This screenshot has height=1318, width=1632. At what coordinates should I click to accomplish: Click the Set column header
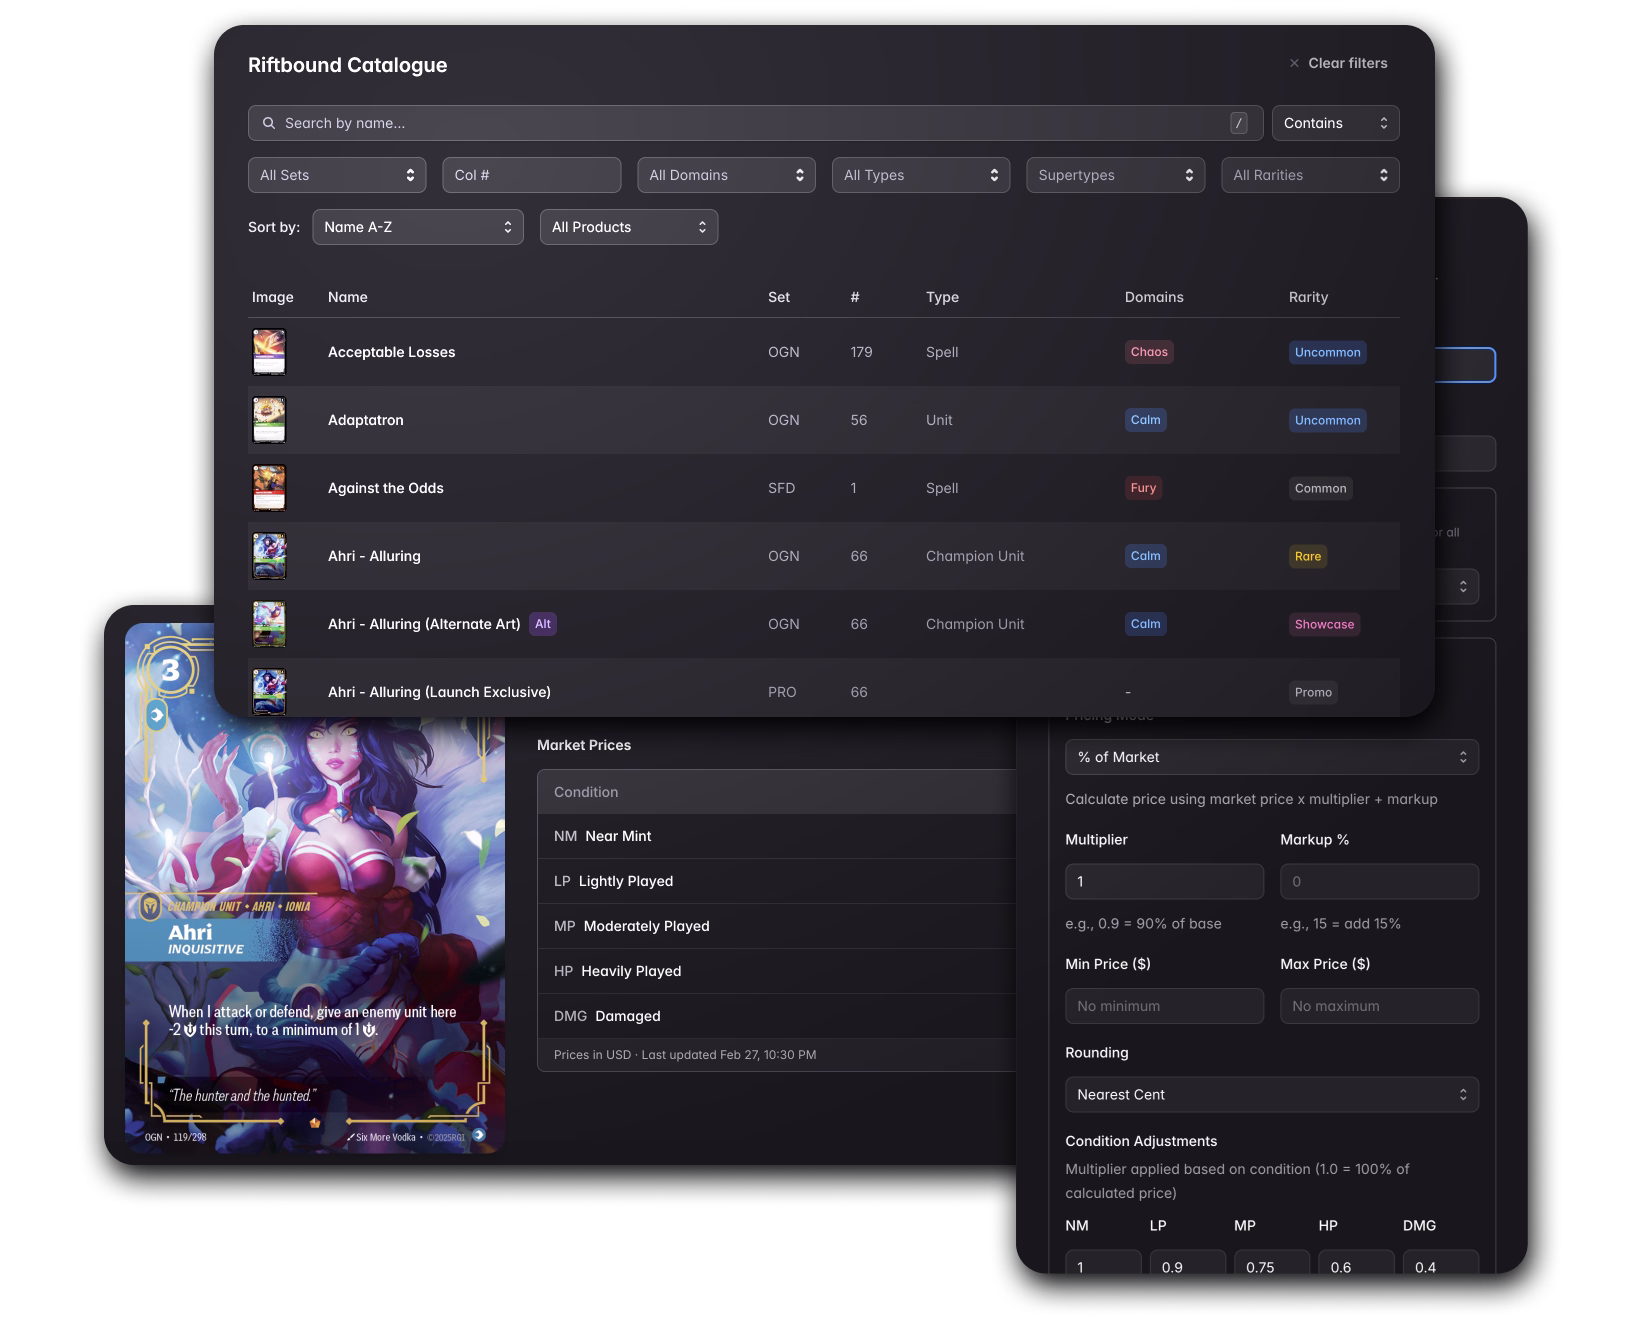(x=779, y=297)
